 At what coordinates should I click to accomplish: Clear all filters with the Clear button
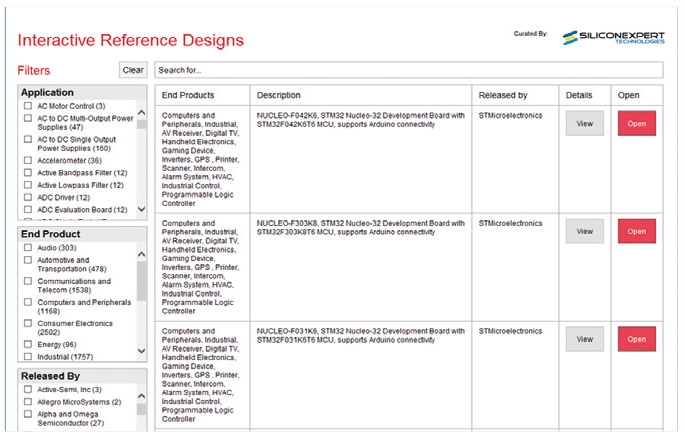coord(133,70)
